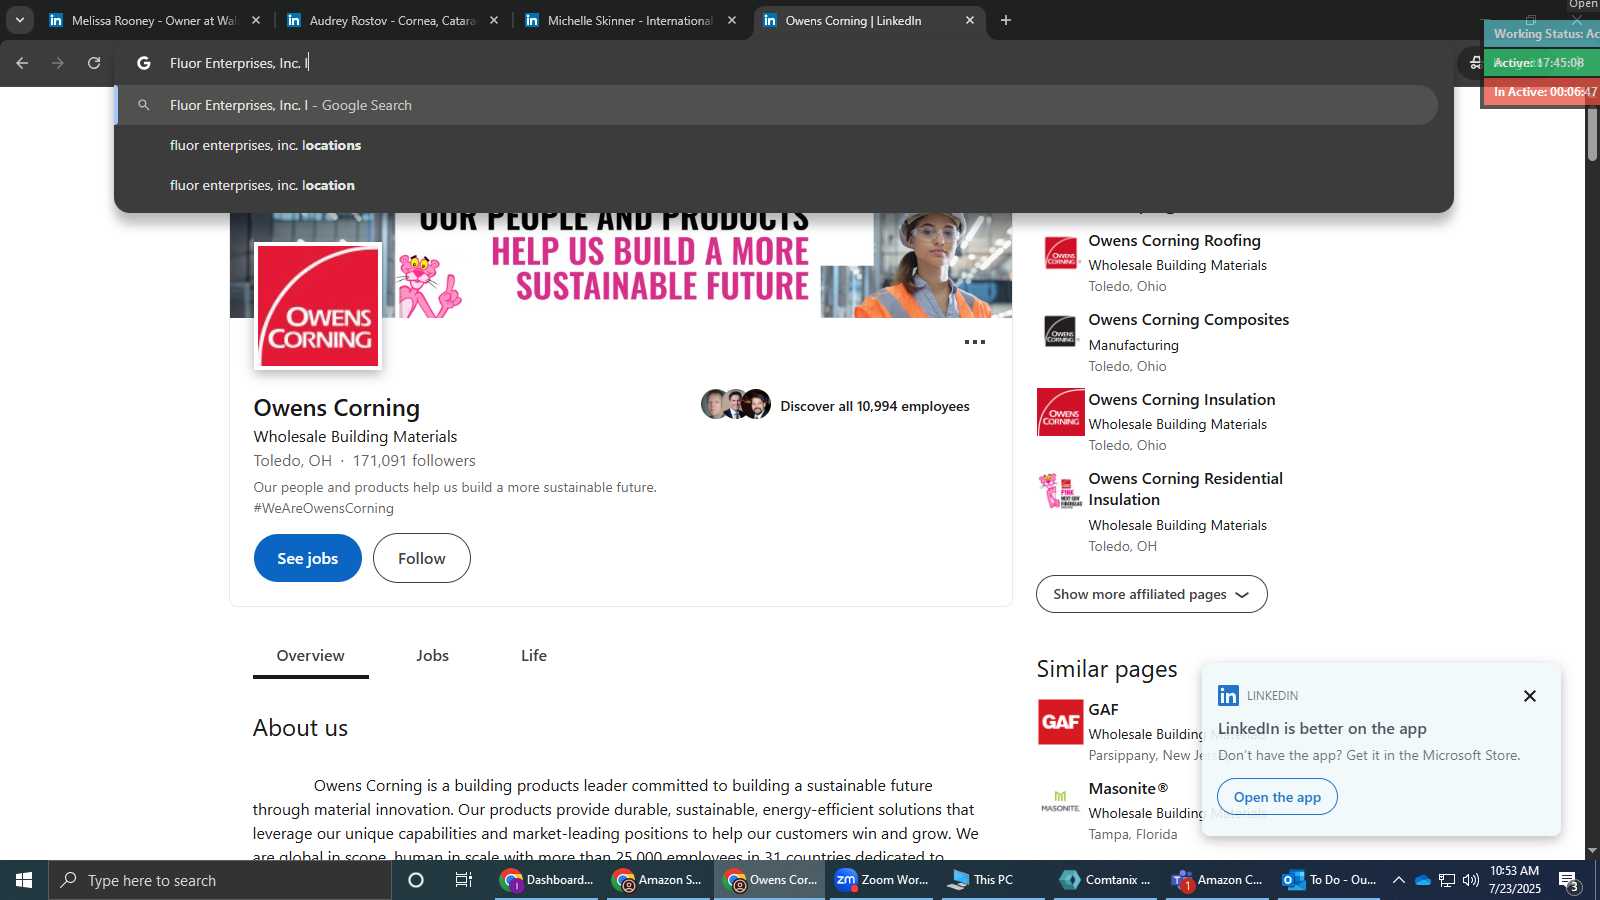Open Task View in taskbar
This screenshot has height=900, width=1600.
(464, 880)
